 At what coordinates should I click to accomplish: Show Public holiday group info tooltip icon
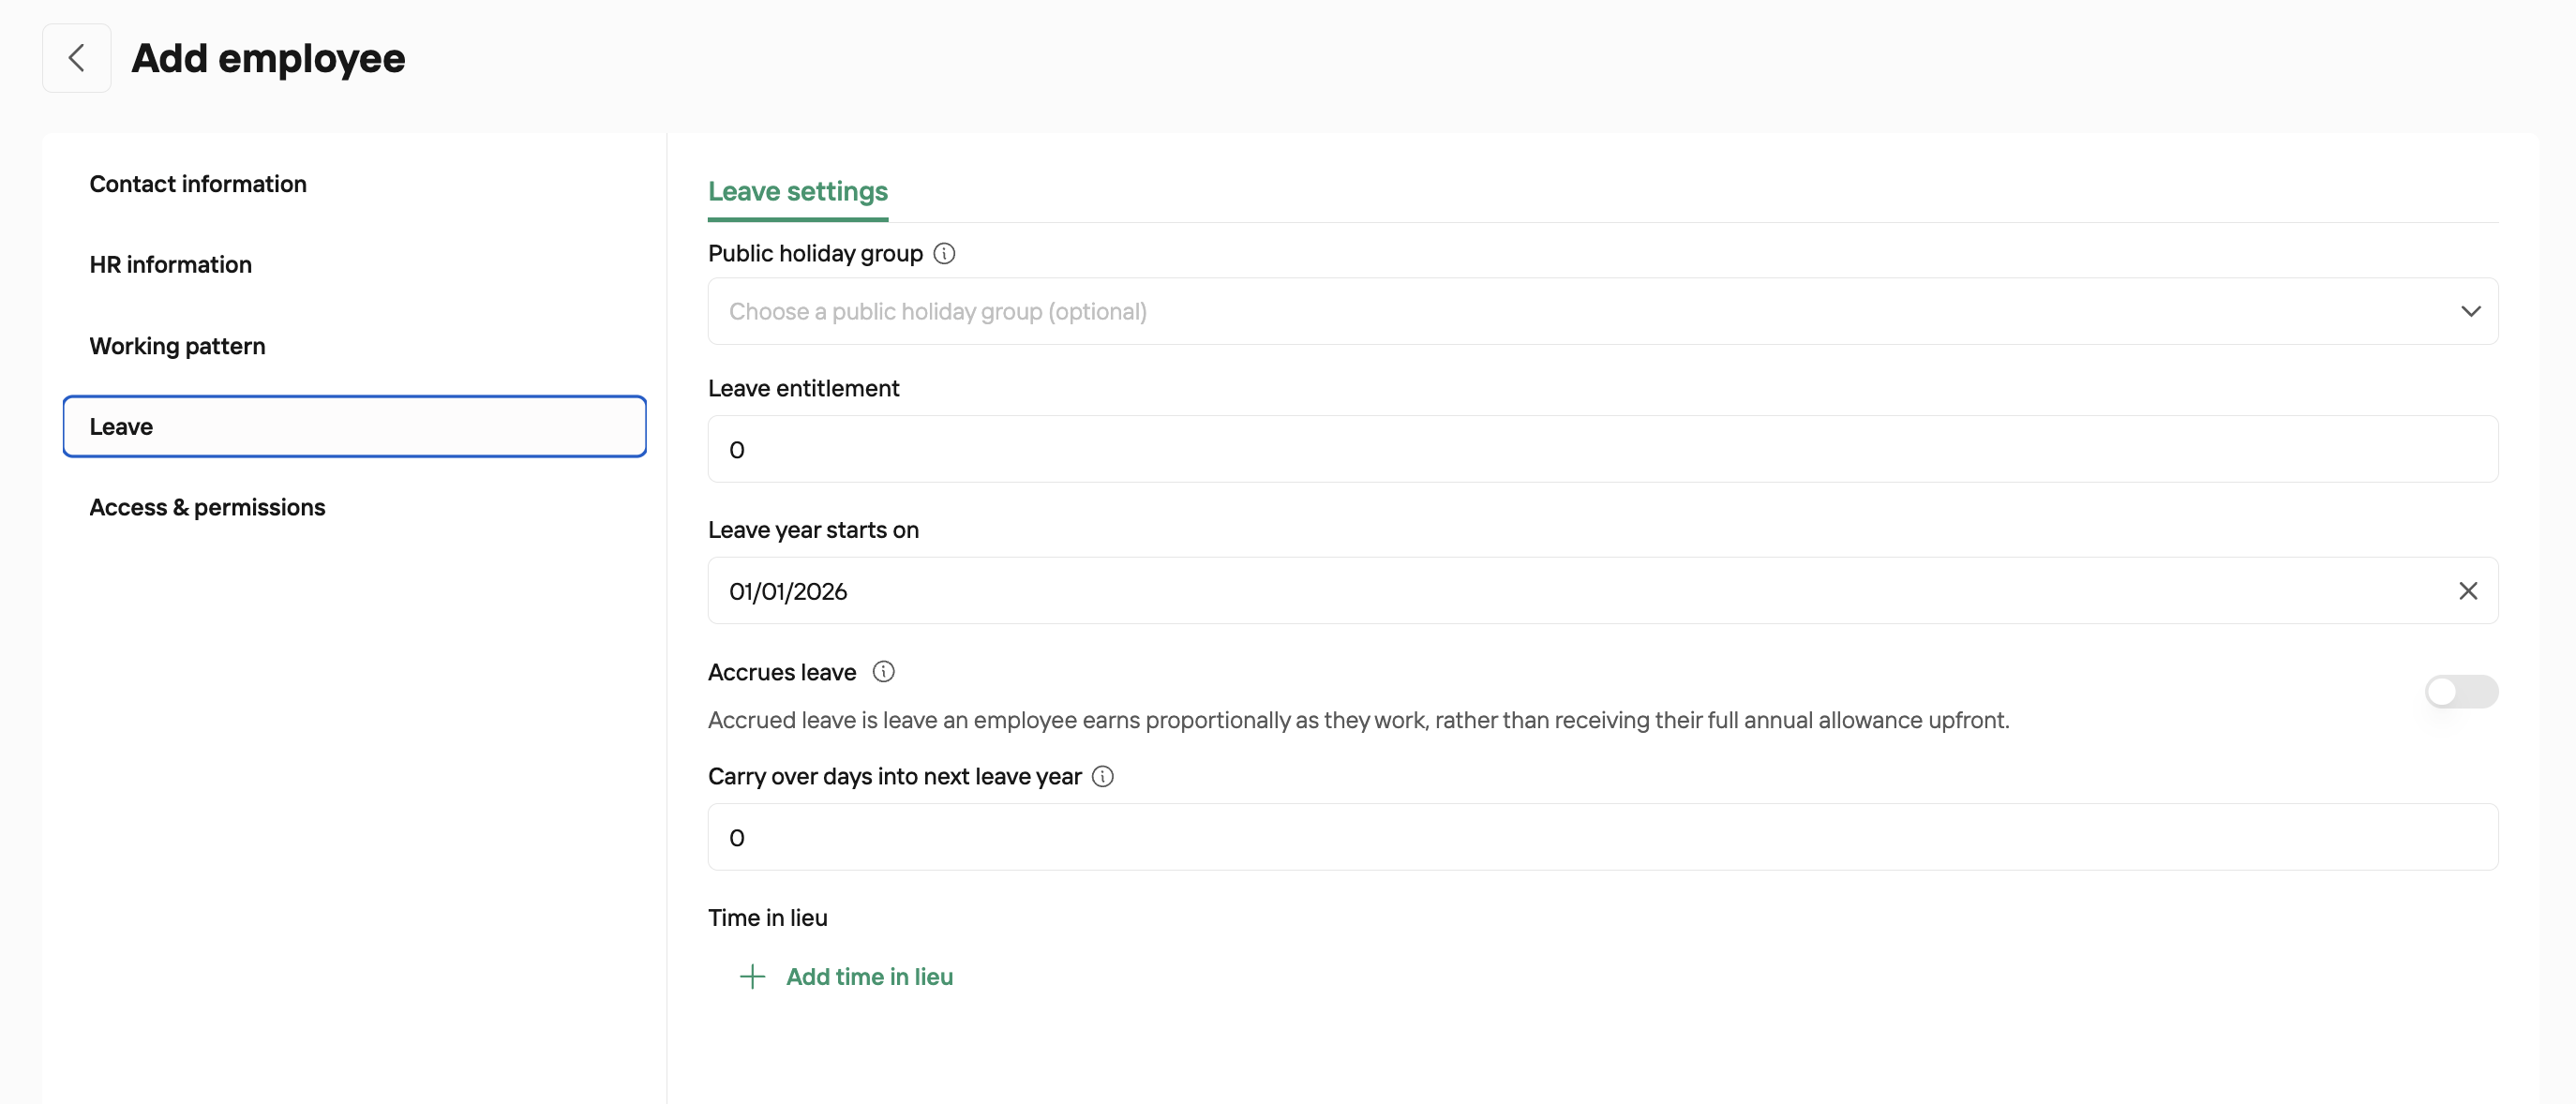pos(944,254)
